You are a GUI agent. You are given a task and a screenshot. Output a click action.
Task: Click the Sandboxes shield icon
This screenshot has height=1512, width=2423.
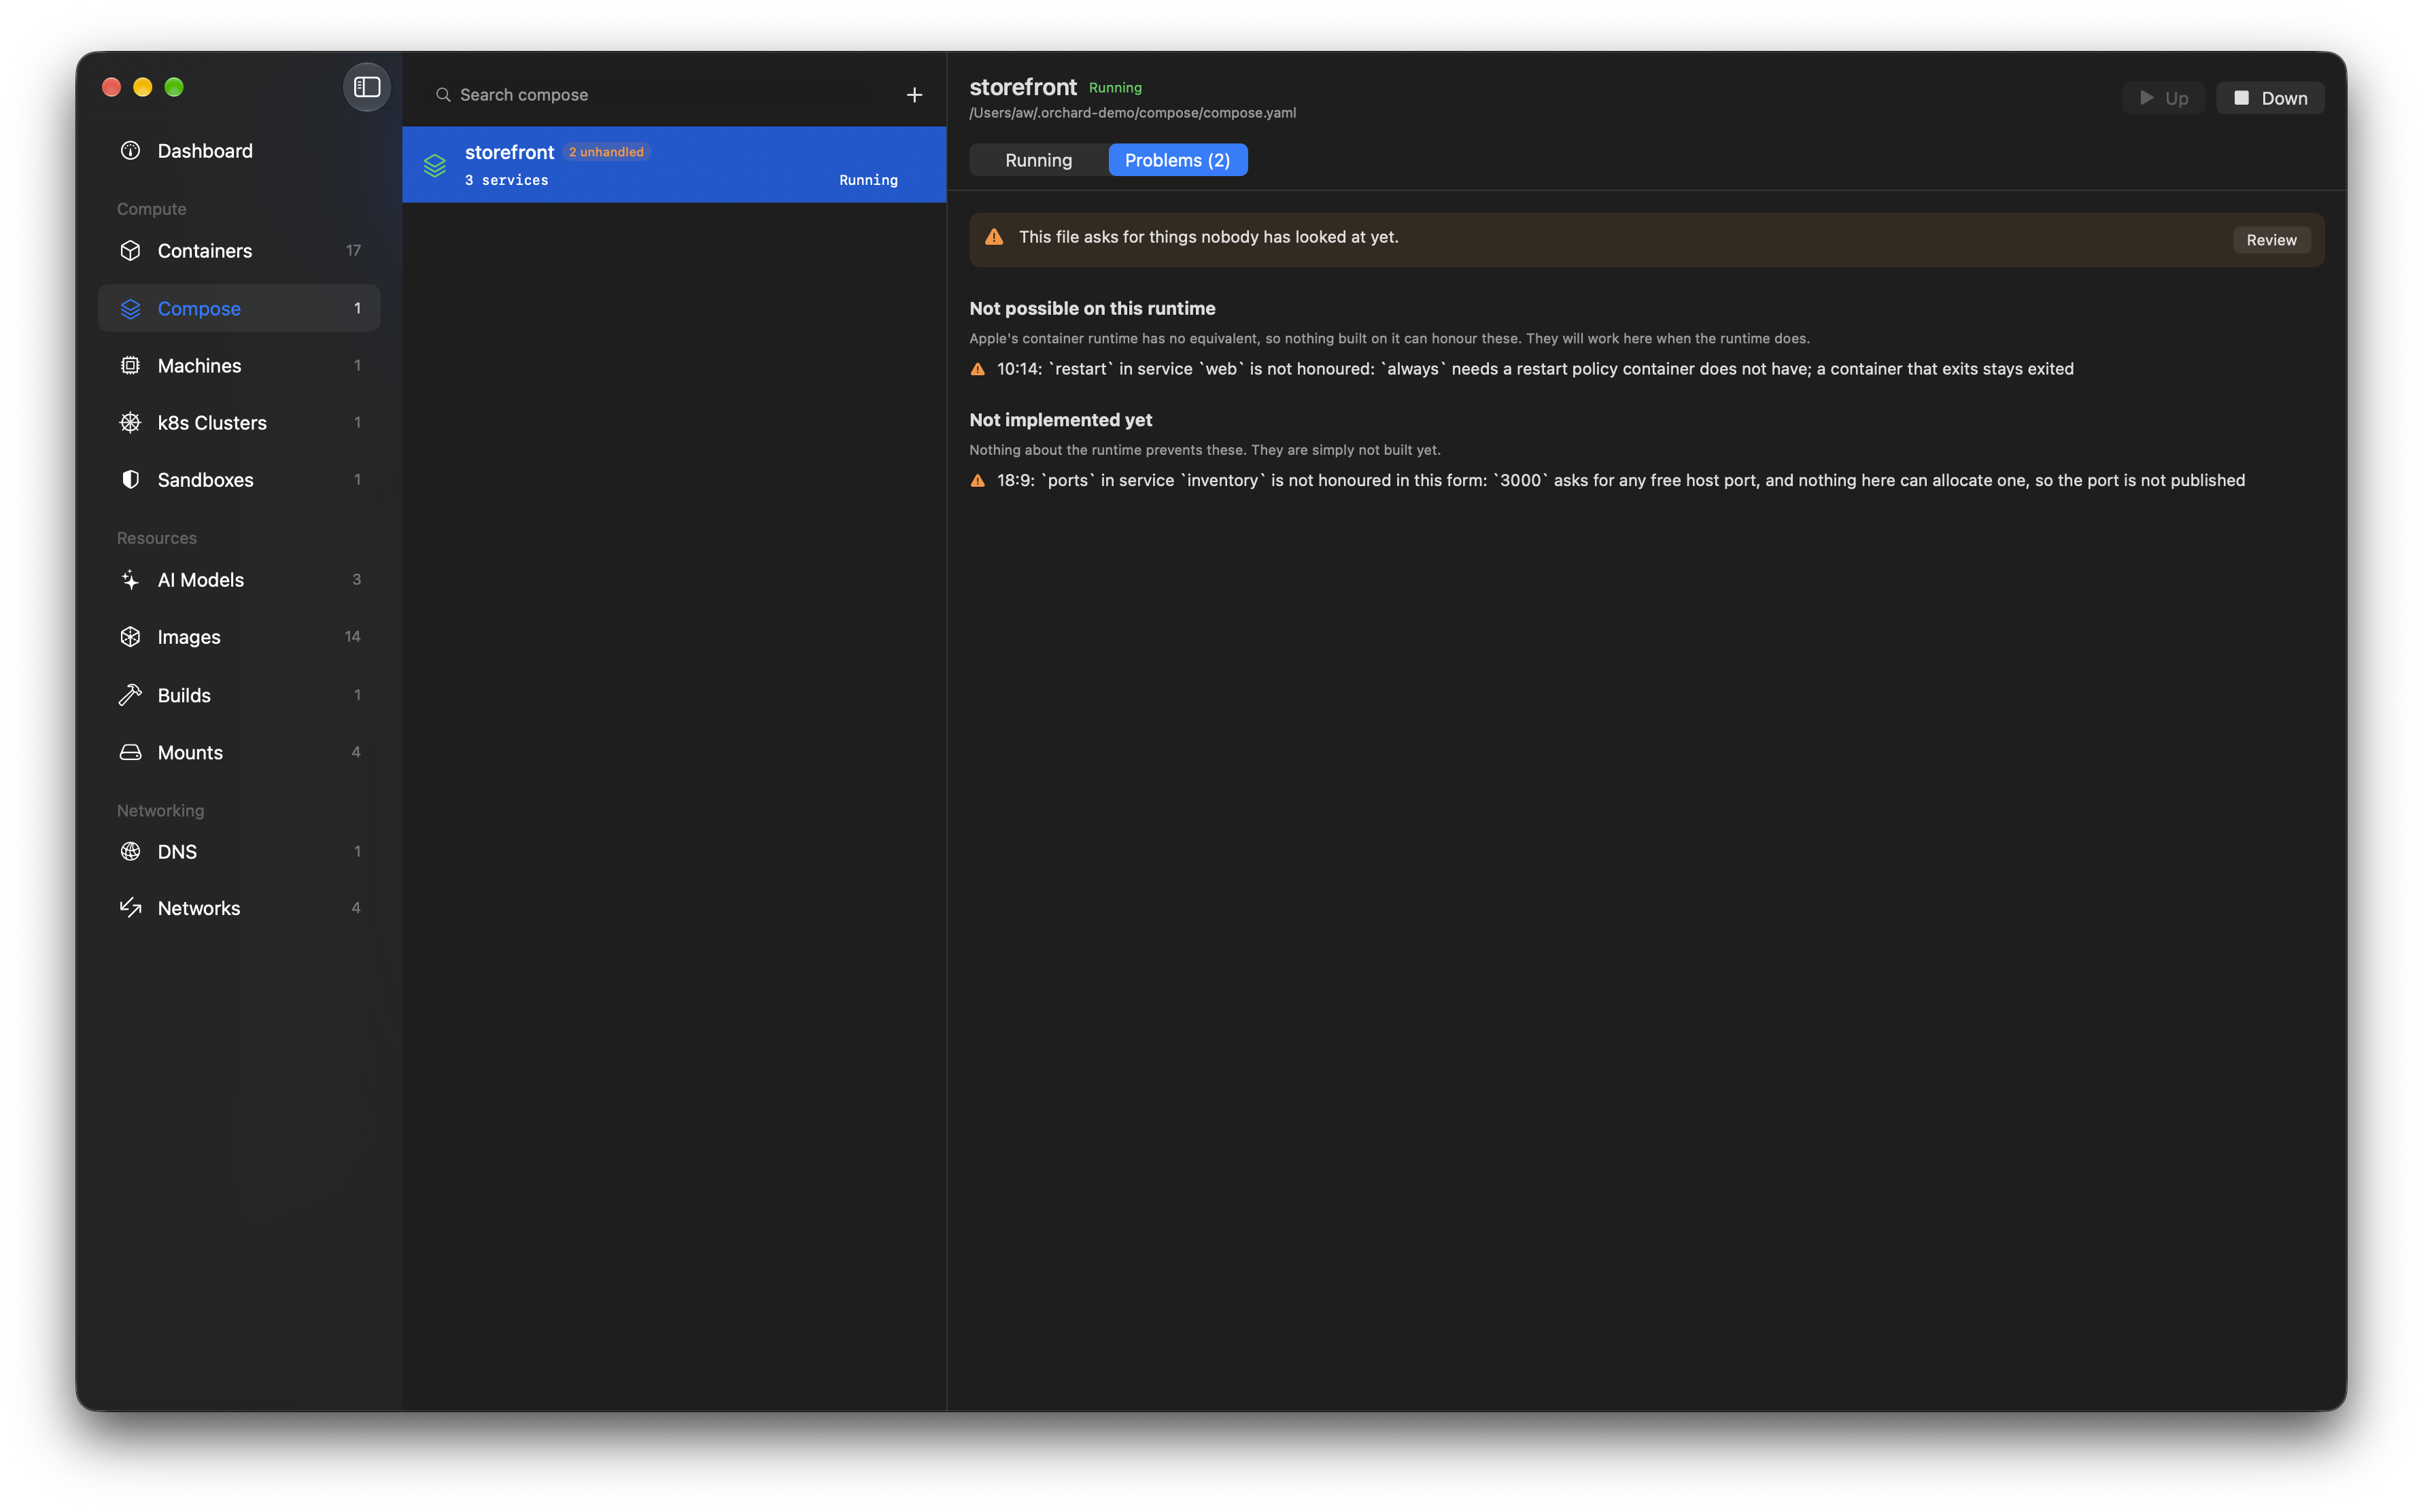(x=130, y=480)
